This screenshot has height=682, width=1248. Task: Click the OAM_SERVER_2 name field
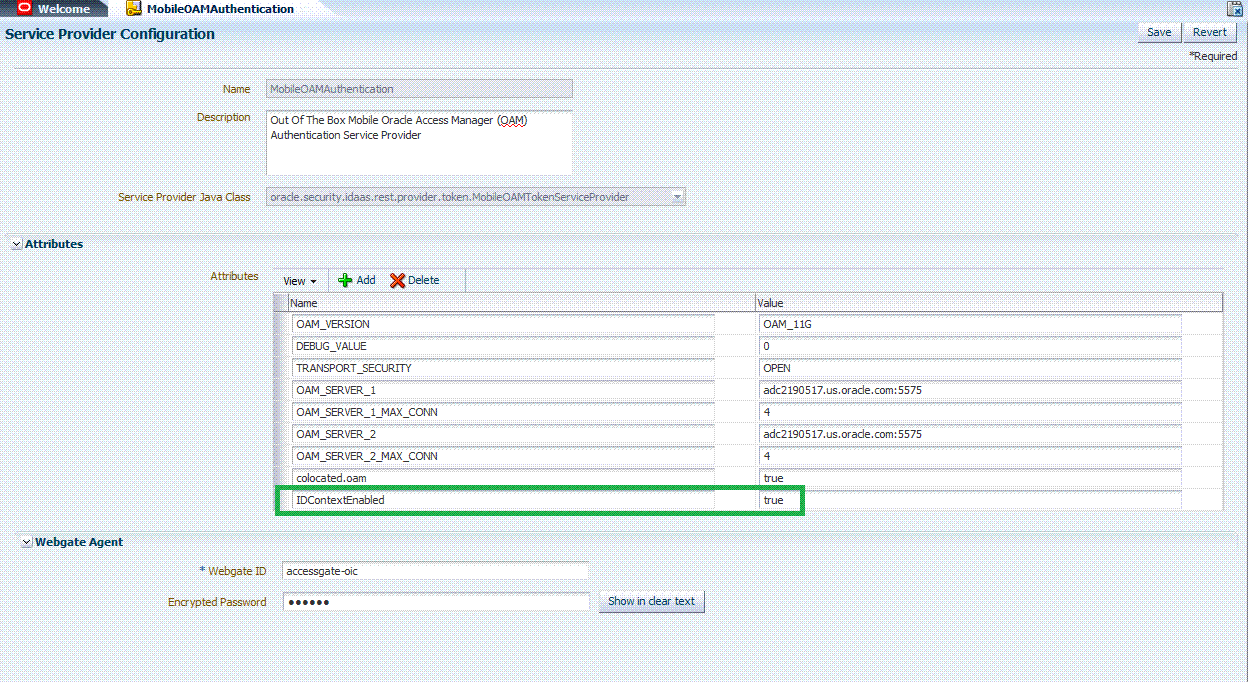503,434
